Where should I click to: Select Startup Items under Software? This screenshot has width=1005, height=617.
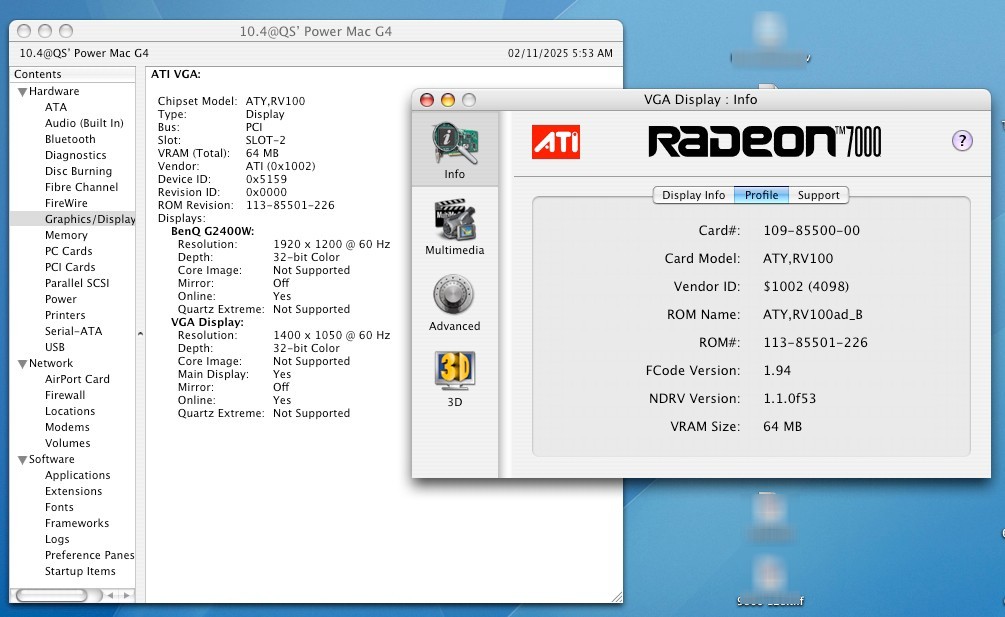coord(80,572)
